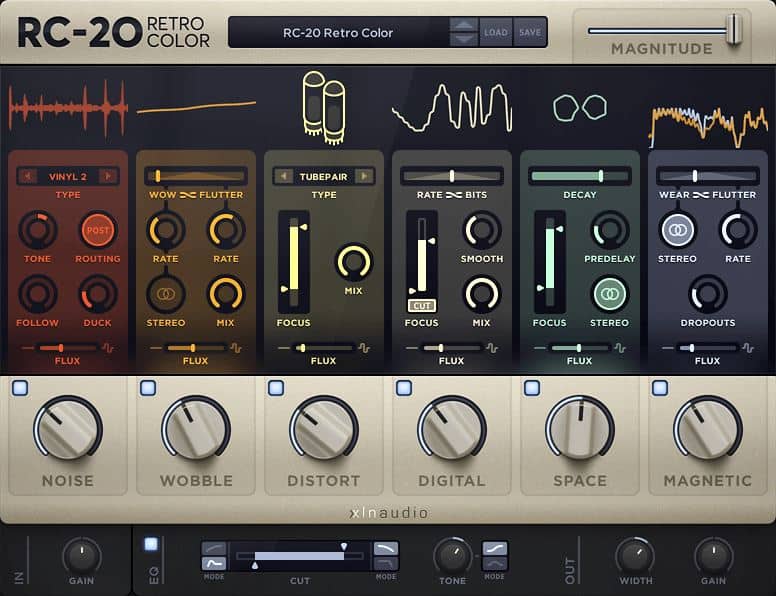Click the Distort MIX knob
Screen dimensions: 776x596
click(353, 262)
